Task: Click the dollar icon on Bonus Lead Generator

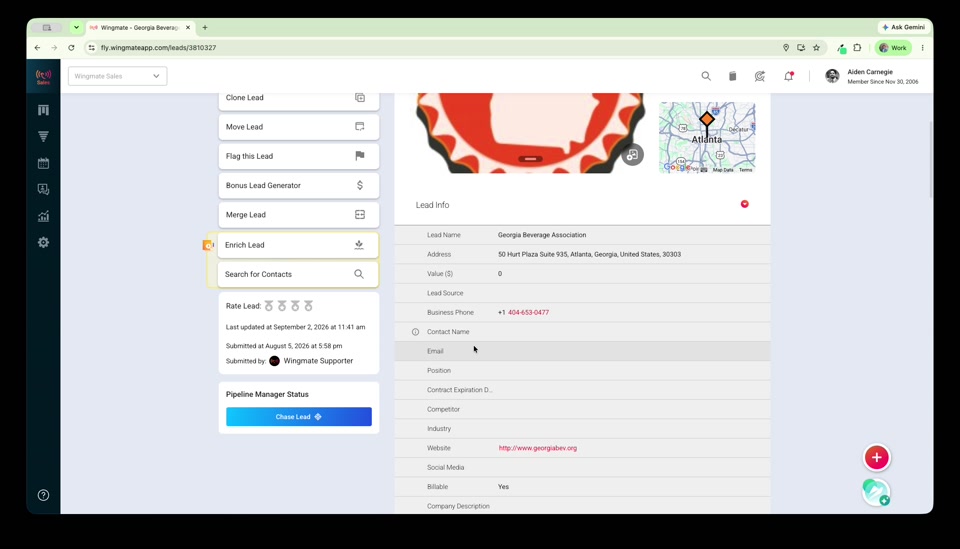Action: [359, 185]
